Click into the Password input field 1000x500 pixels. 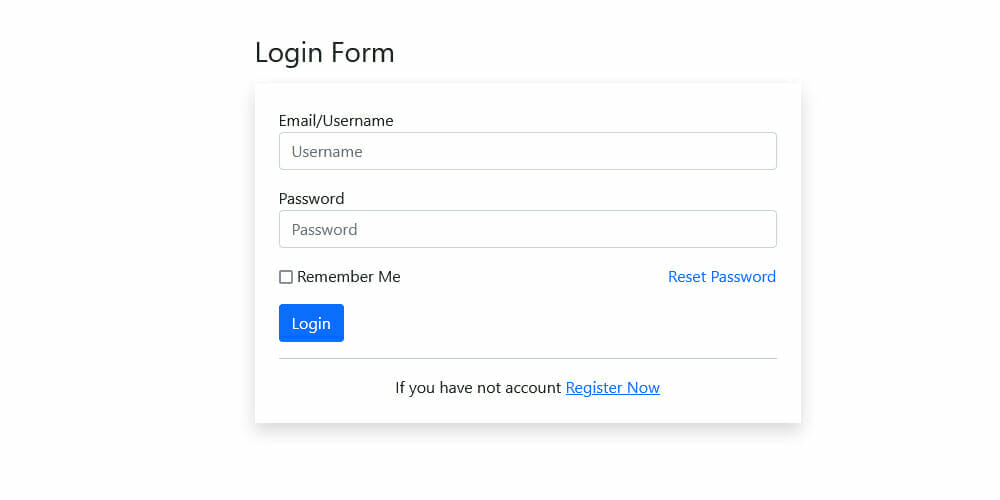[527, 229]
